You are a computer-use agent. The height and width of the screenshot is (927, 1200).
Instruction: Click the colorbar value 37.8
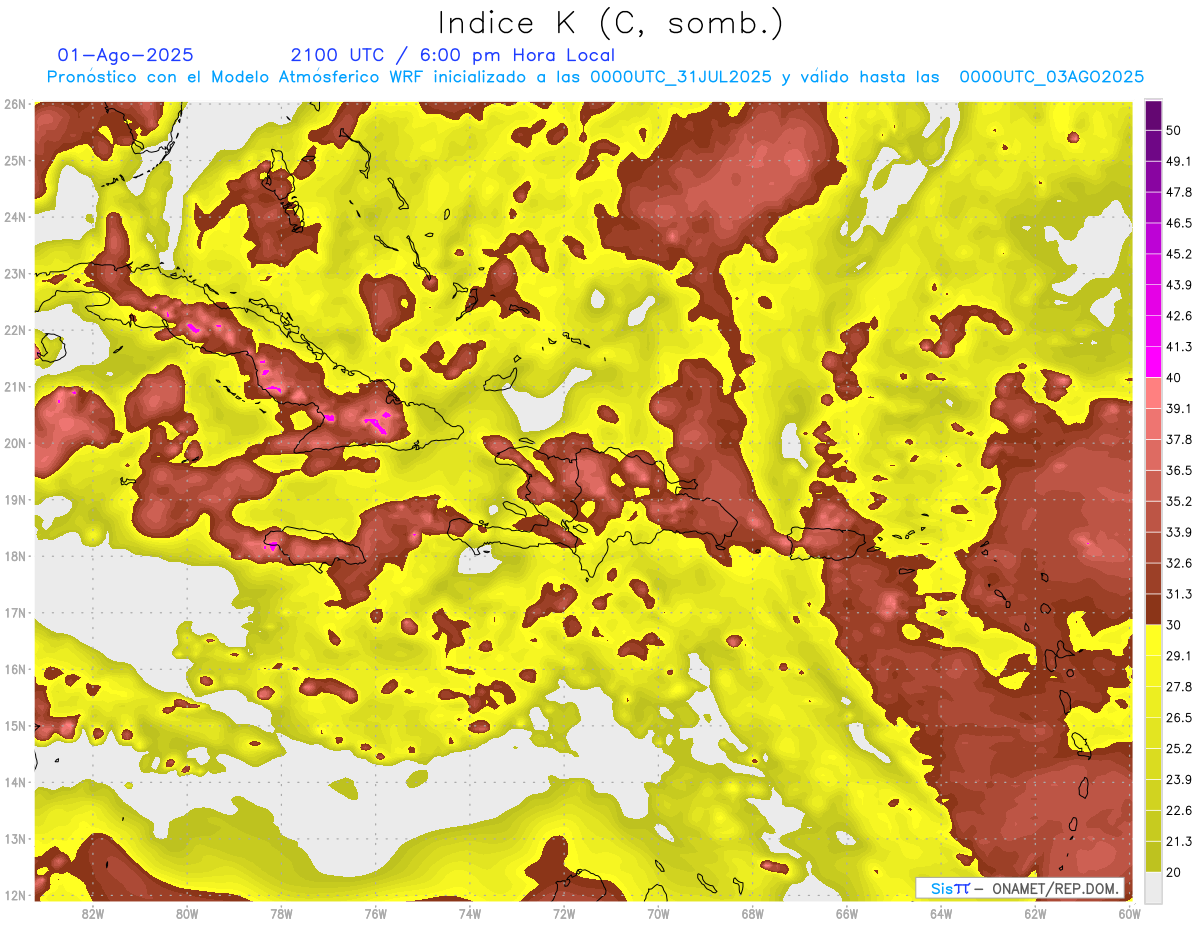click(x=1179, y=439)
